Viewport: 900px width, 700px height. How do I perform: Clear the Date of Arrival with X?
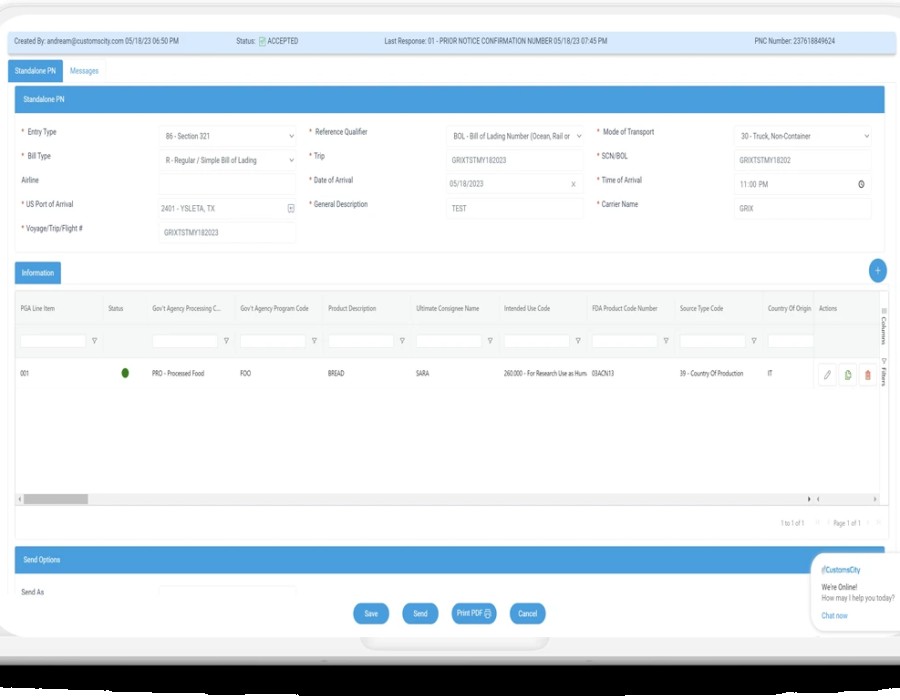[x=573, y=184]
